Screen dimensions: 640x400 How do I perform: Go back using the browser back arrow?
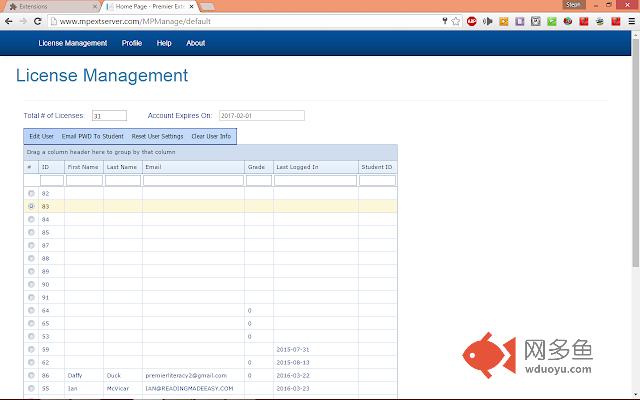(8, 21)
